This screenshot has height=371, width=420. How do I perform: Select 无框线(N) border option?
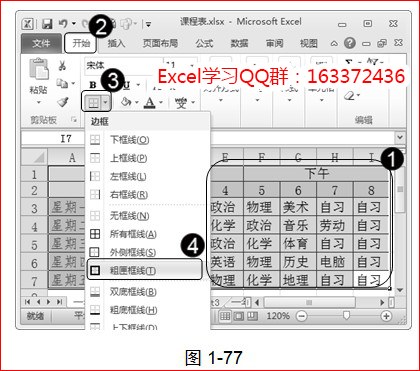click(148, 216)
